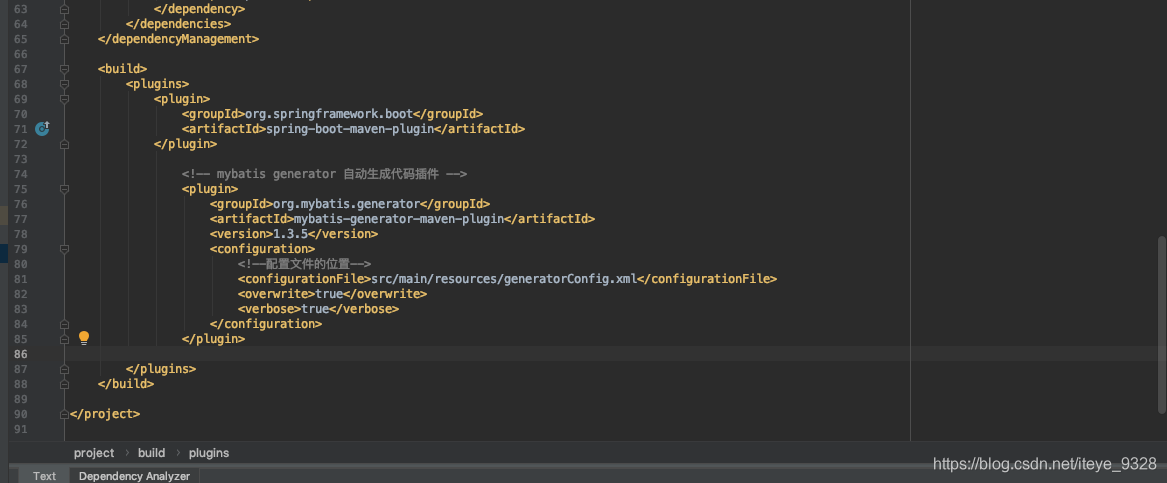Collapse the <build> tag fold on line 67
This screenshot has width=1167, height=483.
[65, 68]
